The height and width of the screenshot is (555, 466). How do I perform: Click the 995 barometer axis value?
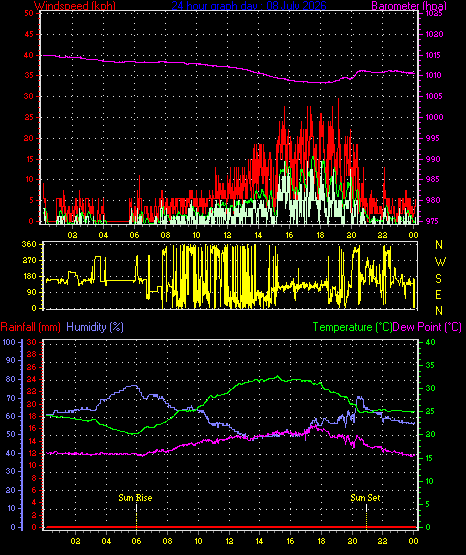tap(434, 138)
